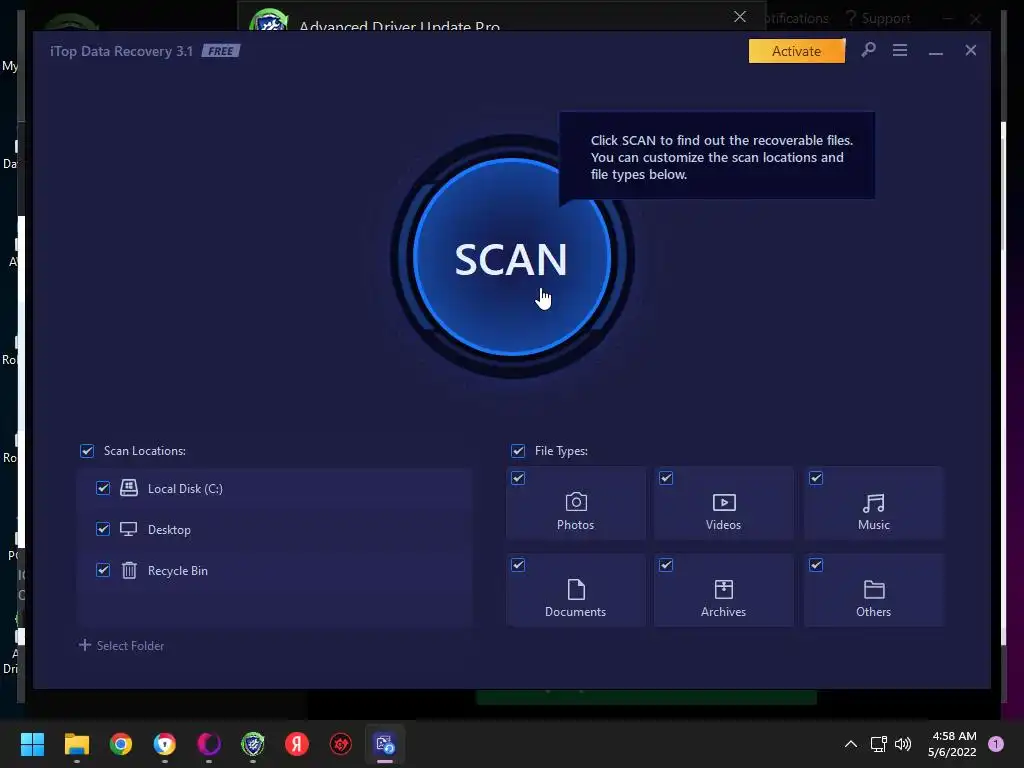This screenshot has height=768, width=1024.
Task: Open the network status tray icon
Action: coord(878,744)
